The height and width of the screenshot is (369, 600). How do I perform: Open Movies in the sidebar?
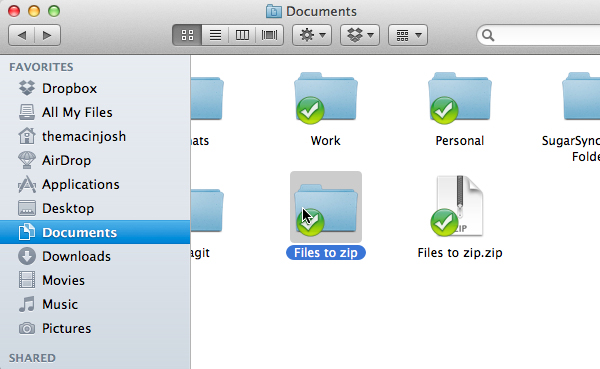[x=95, y=280]
